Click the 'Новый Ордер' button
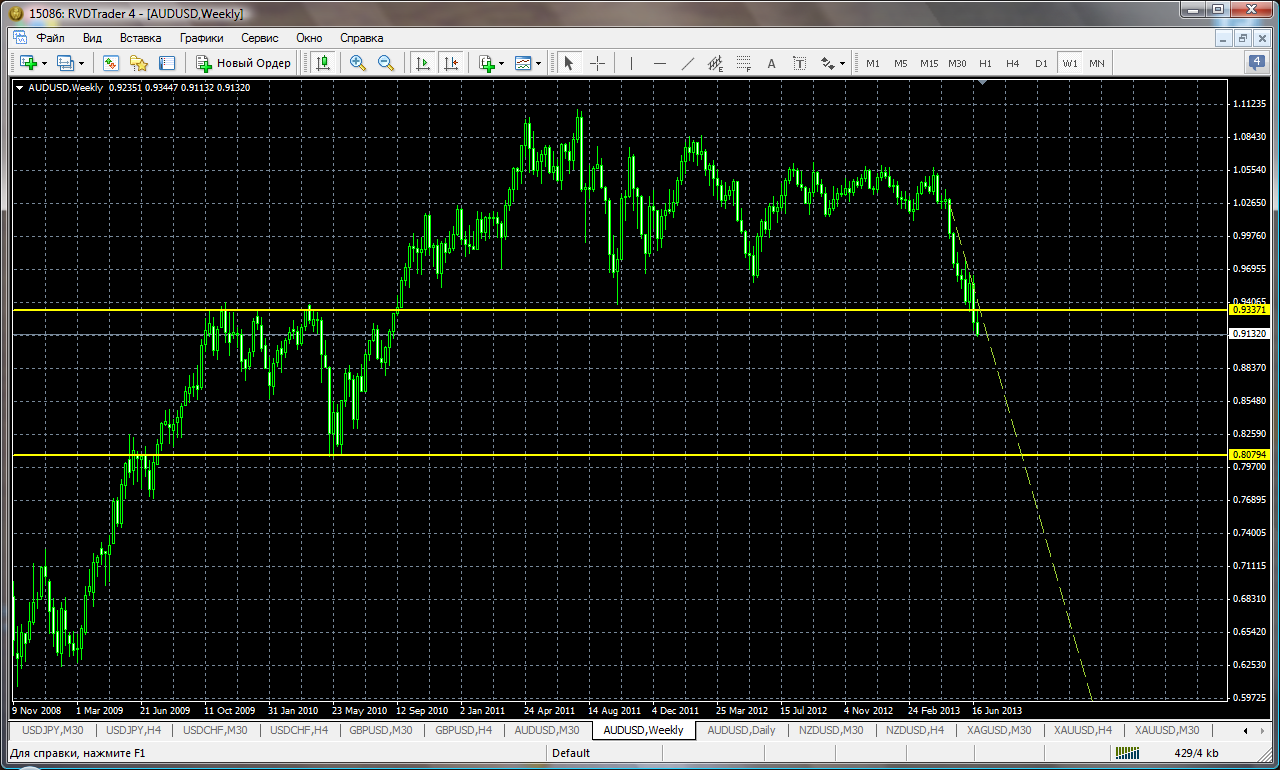 [244, 63]
